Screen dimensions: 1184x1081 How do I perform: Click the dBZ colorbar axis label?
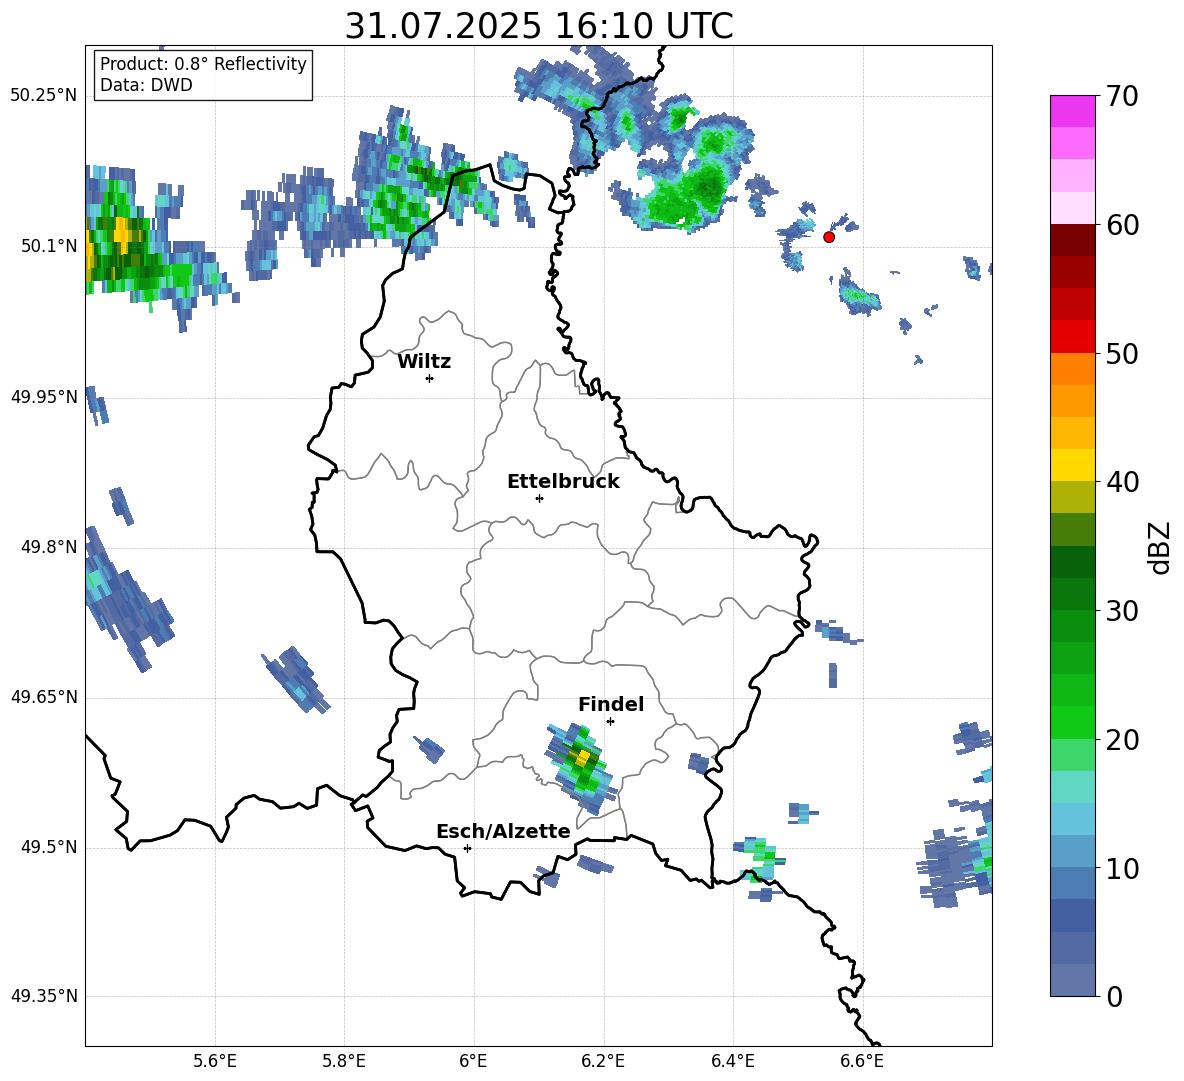(1161, 547)
